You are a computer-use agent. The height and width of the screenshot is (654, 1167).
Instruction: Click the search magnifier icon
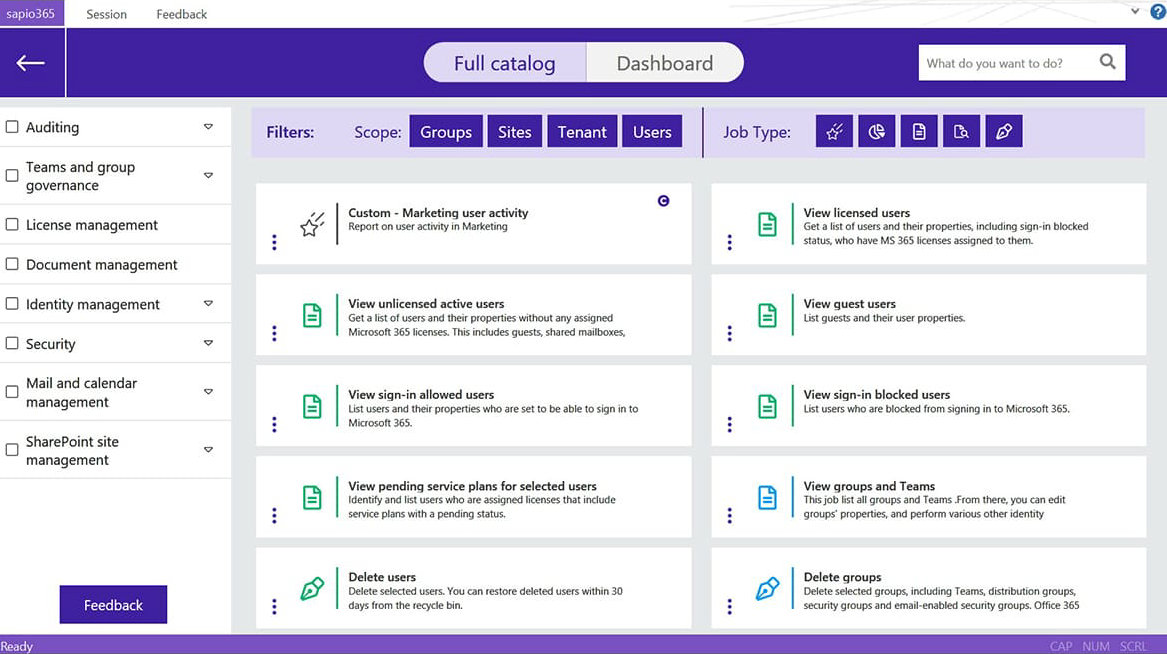pyautogui.click(x=1107, y=62)
